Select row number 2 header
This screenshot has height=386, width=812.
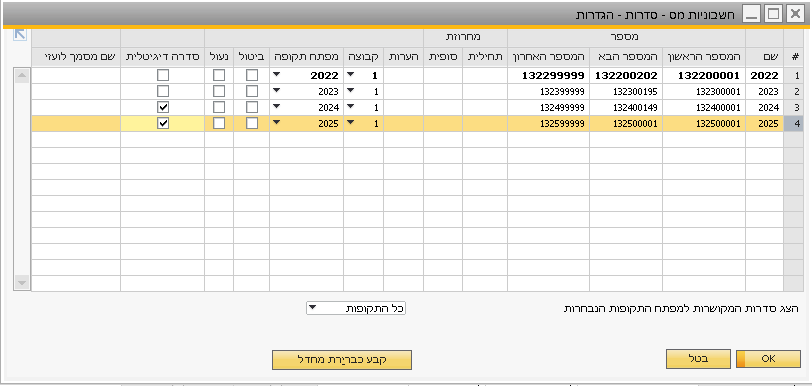click(x=794, y=91)
